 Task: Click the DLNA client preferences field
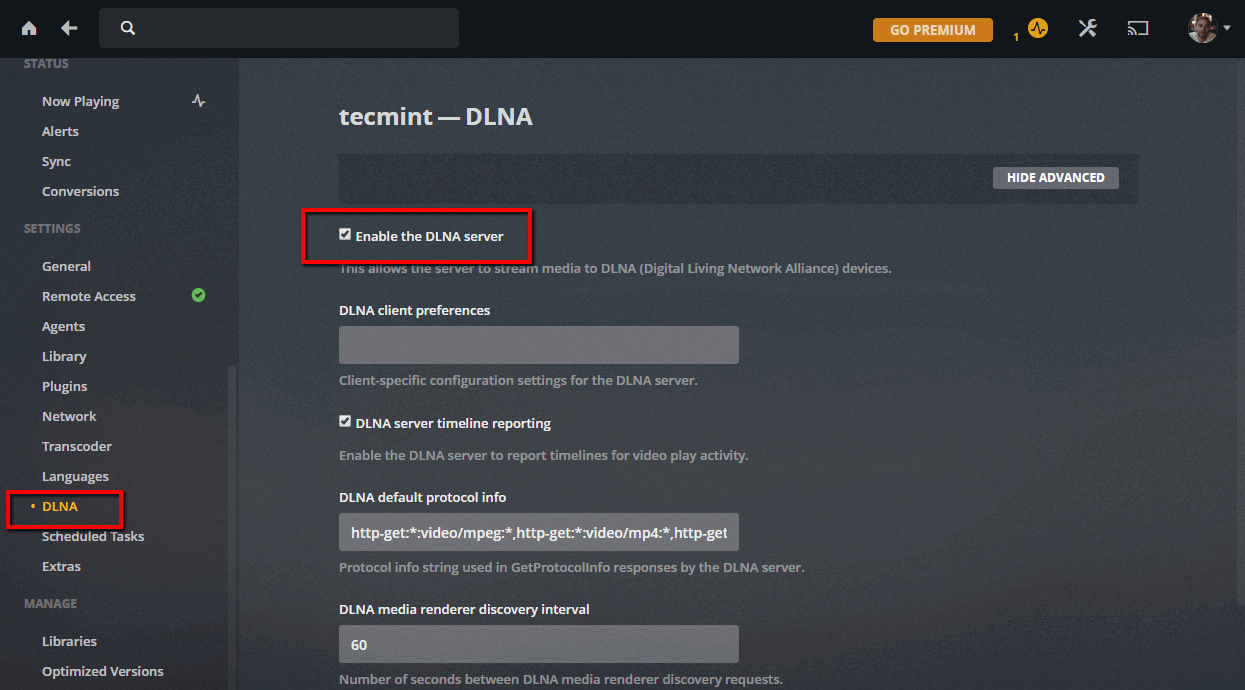(538, 345)
